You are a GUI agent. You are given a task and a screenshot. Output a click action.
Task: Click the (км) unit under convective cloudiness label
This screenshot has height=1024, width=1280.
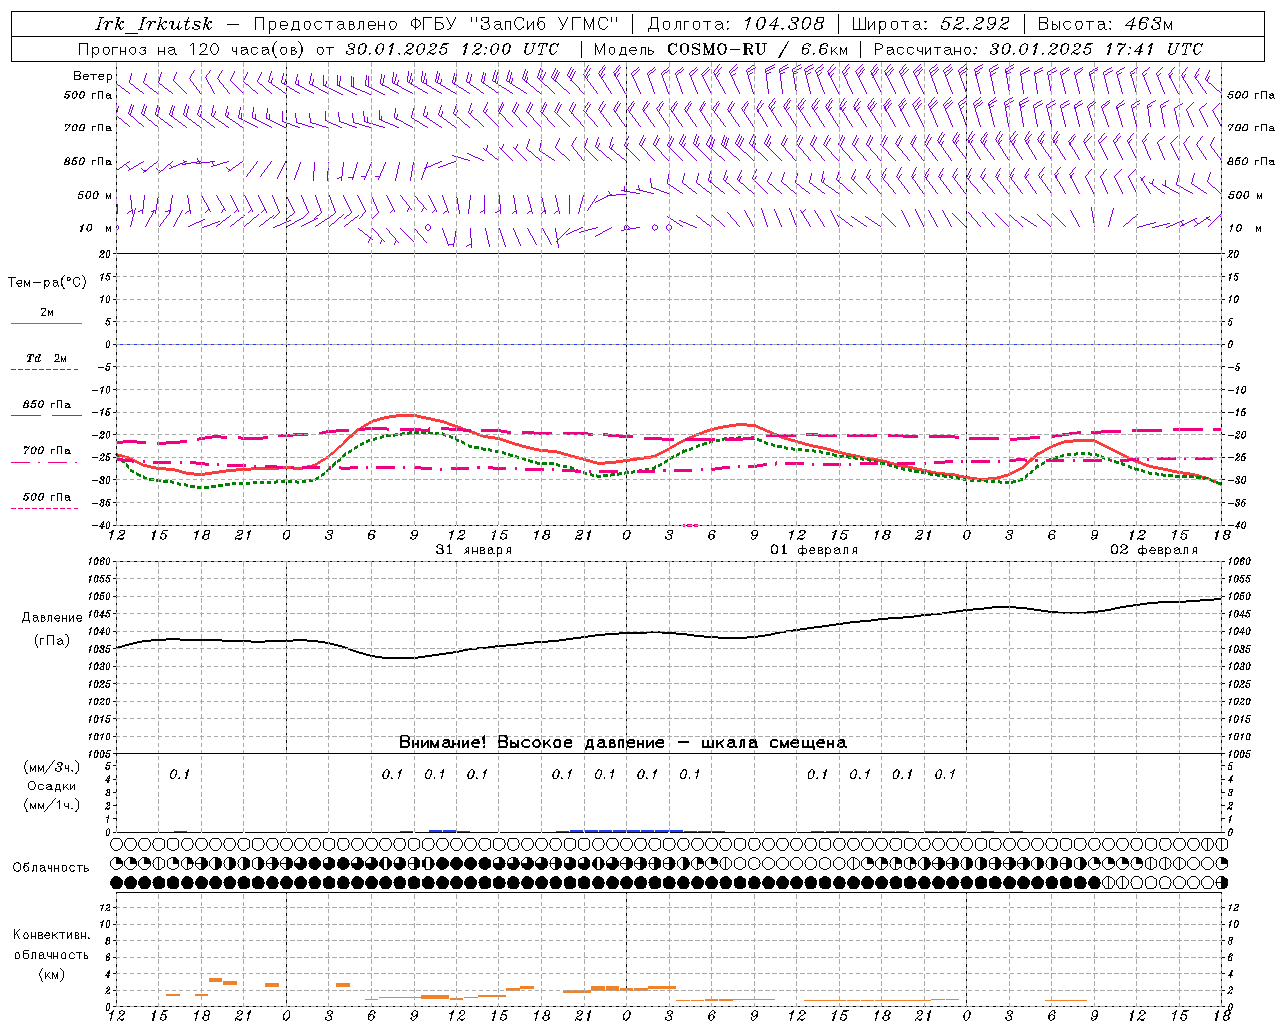pos(52,974)
